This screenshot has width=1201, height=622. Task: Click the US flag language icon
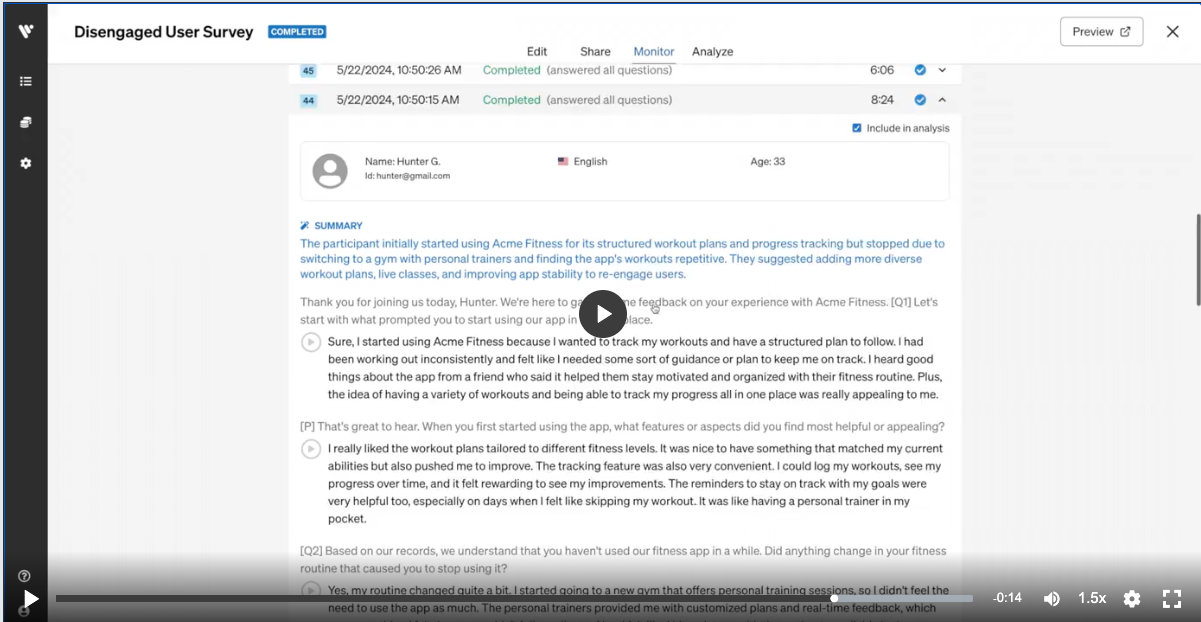(563, 161)
